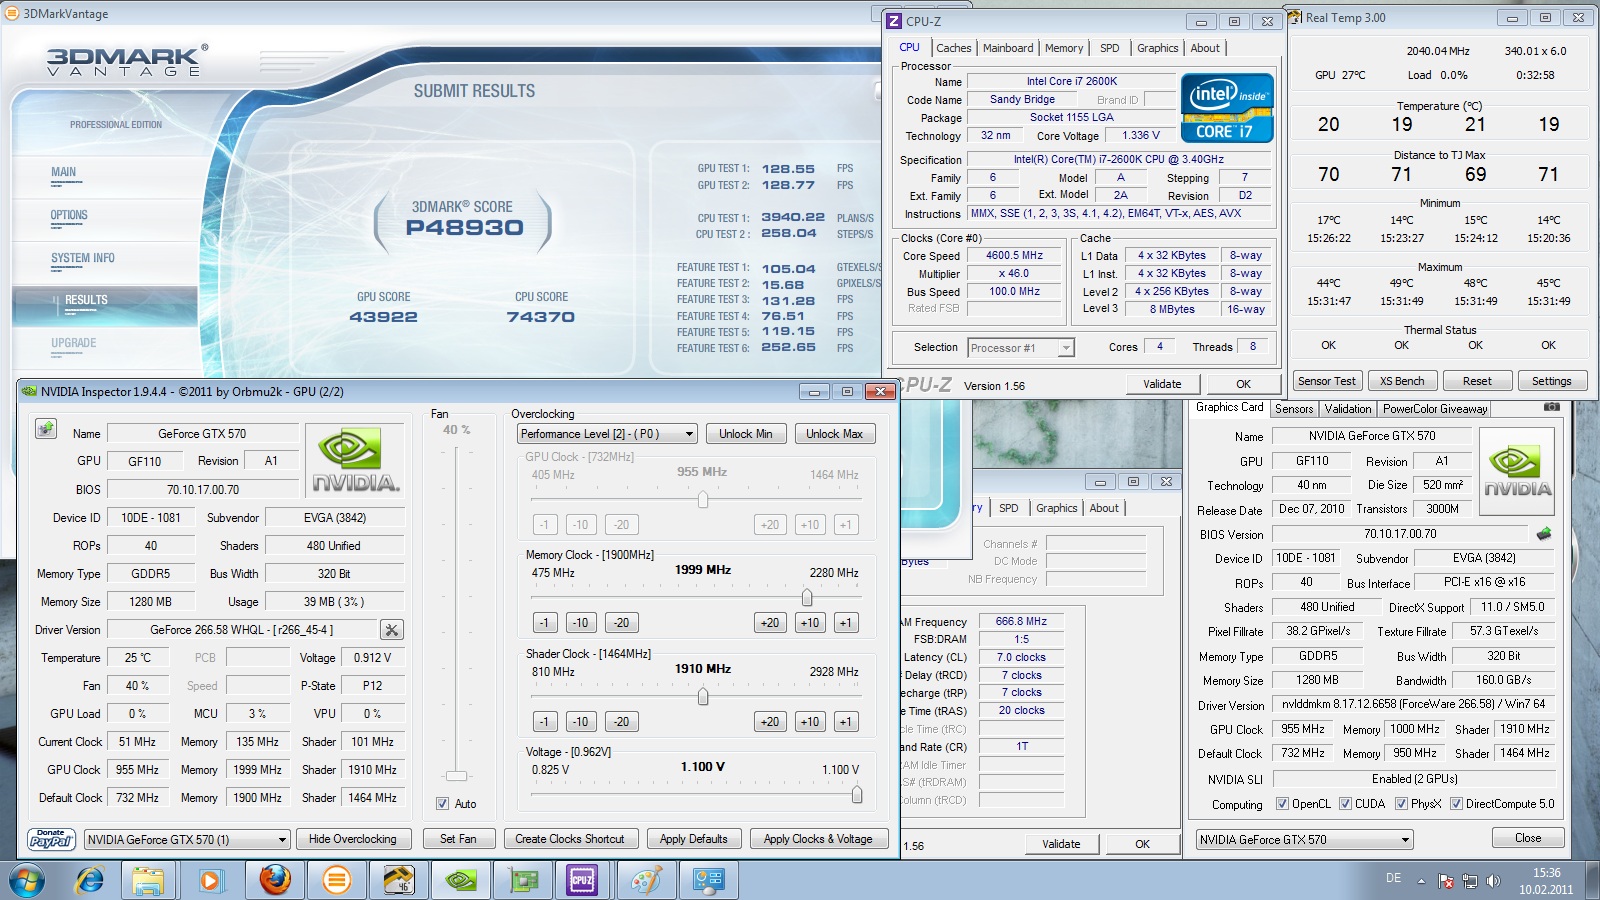The width and height of the screenshot is (1600, 900).
Task: Switch to the Mainboard tab in CPU-Z
Action: tap(1007, 48)
